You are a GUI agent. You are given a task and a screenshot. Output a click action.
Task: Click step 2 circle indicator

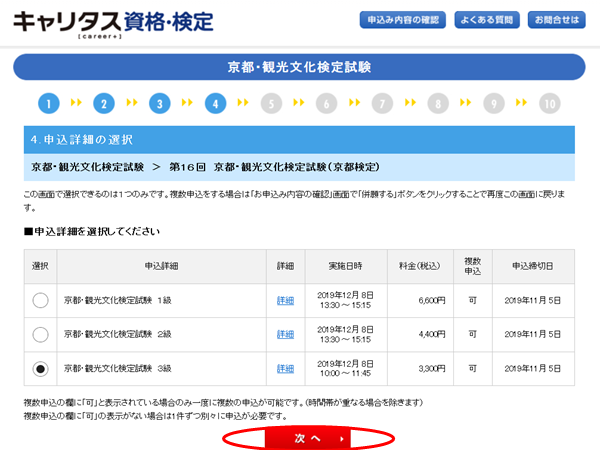(104, 103)
